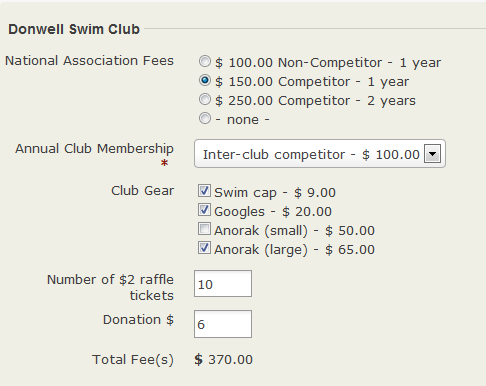Click the Anorak (large) - $65.00 label

coord(295,250)
